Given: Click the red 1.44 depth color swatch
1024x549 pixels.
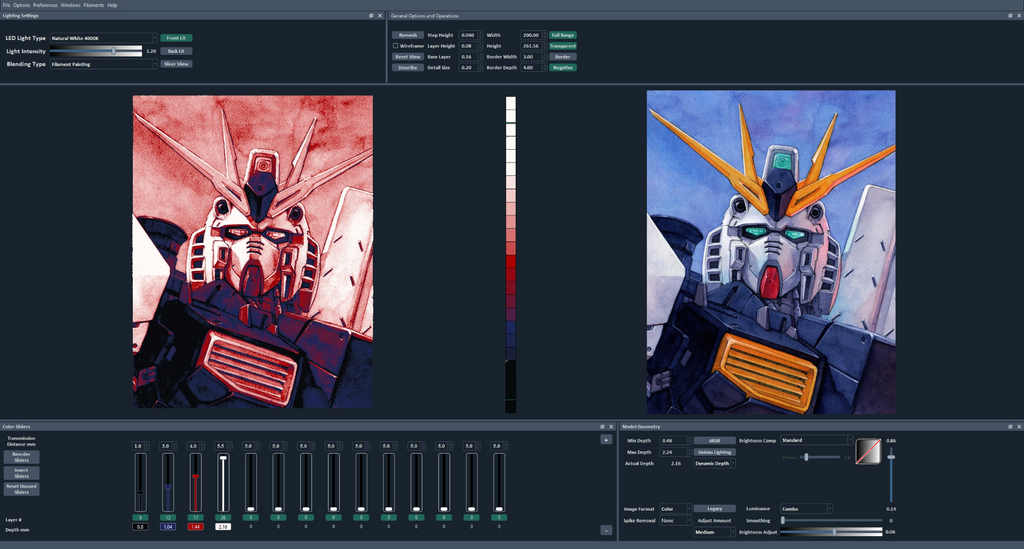Looking at the screenshot, I should 195,527.
